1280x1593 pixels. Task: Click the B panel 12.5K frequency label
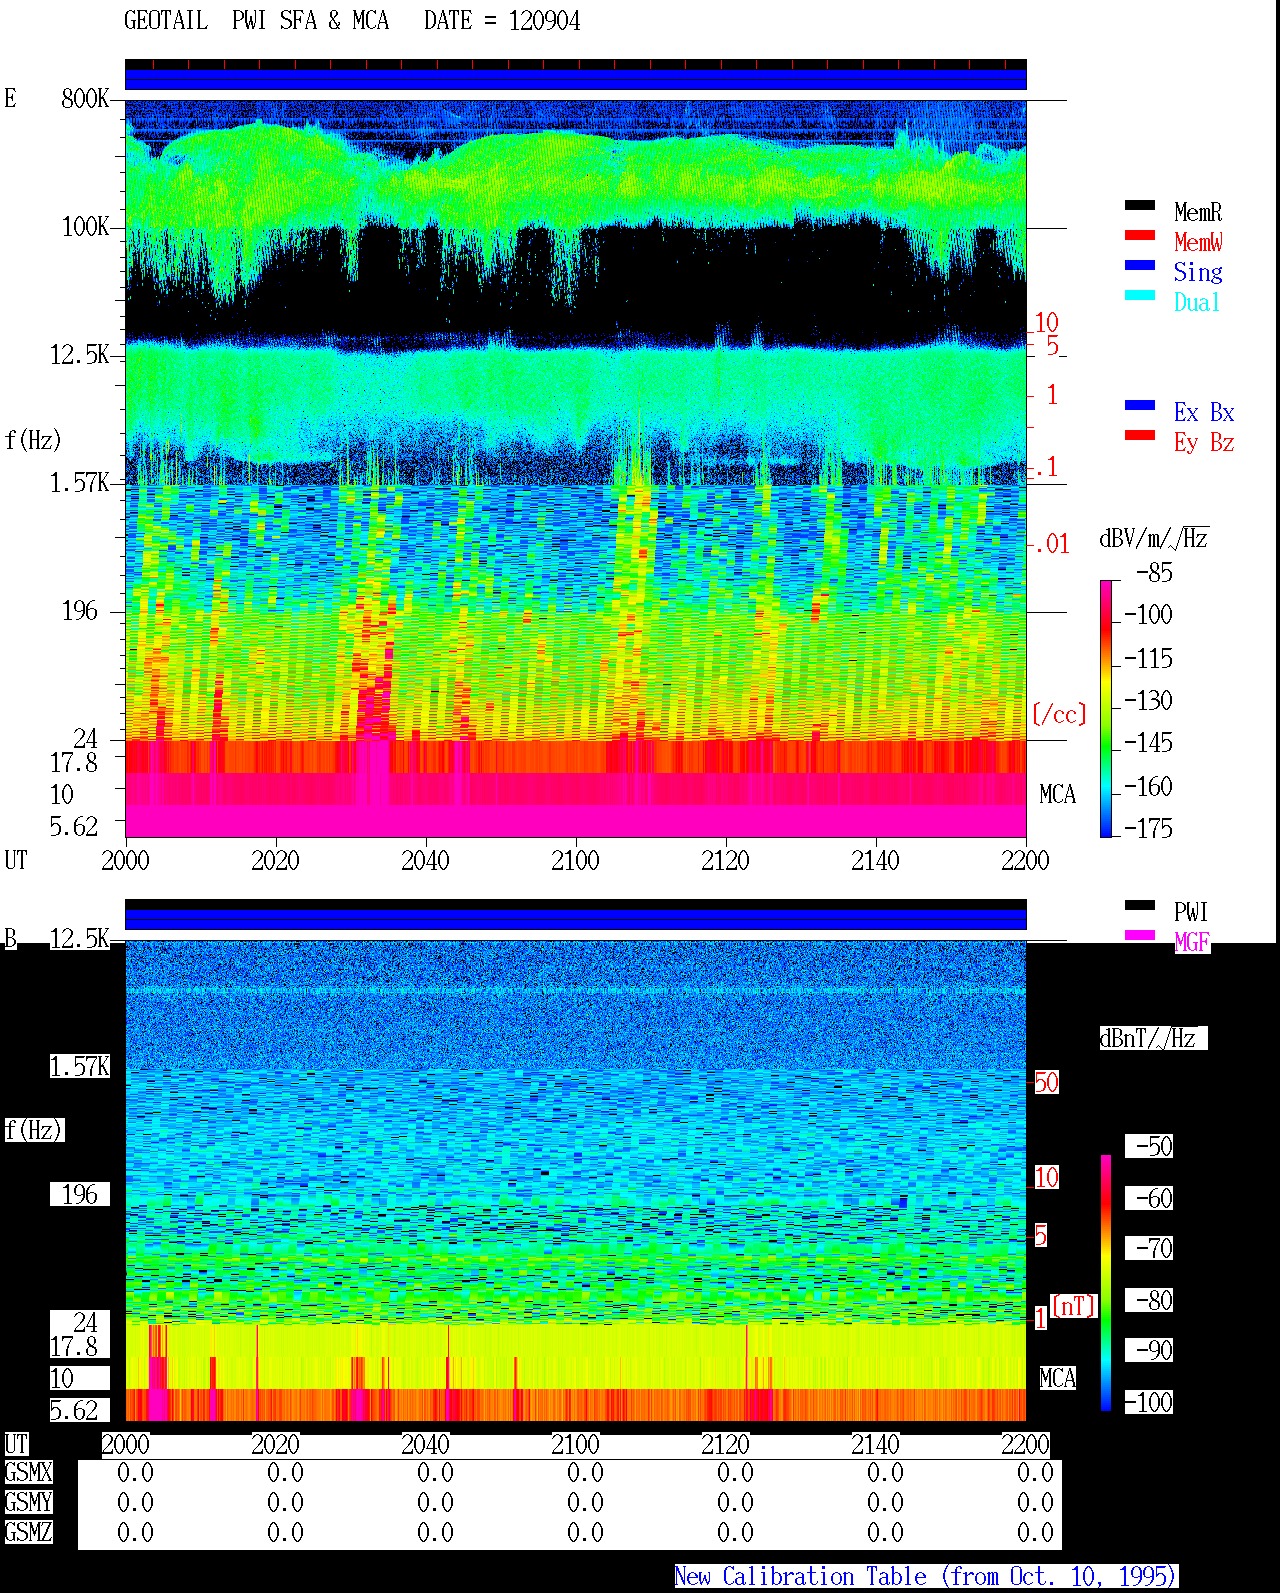coord(79,938)
